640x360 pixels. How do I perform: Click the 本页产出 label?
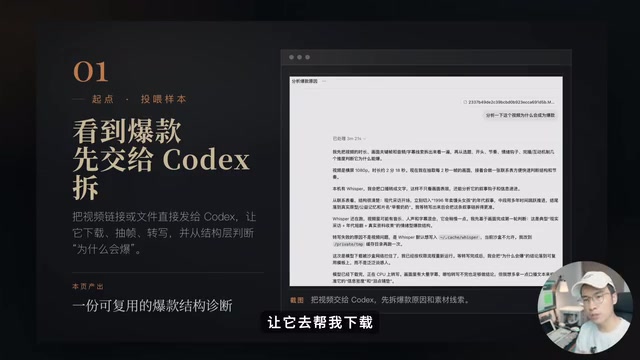click(88, 287)
